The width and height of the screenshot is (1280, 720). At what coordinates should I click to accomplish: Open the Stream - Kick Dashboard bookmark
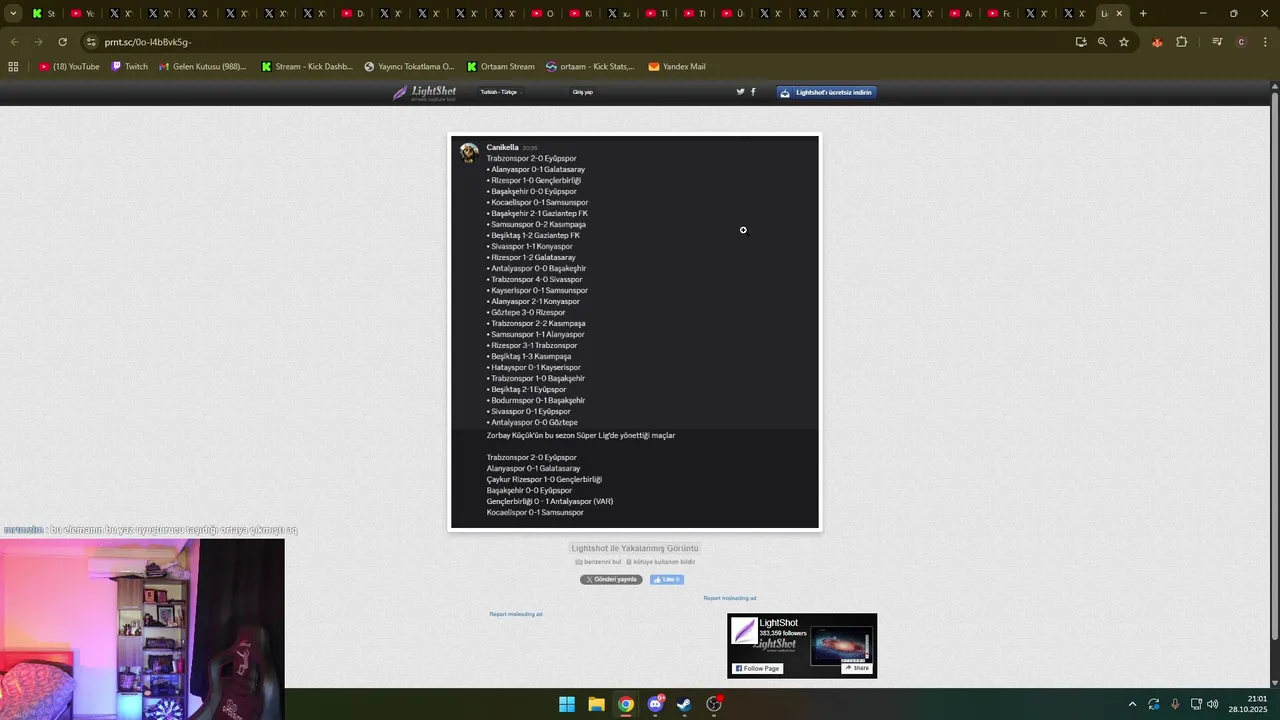coord(307,67)
